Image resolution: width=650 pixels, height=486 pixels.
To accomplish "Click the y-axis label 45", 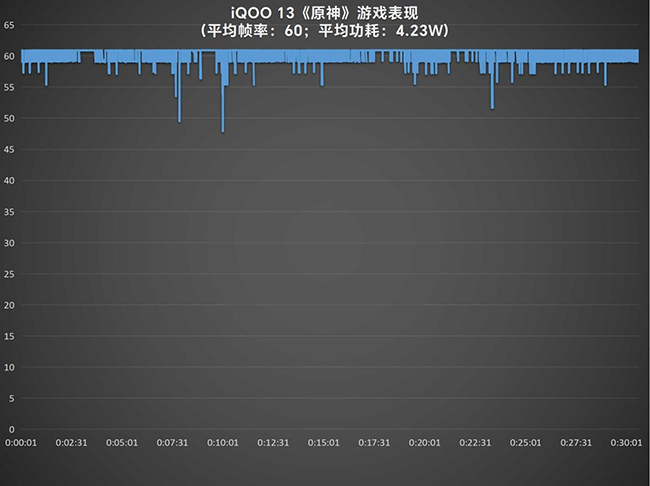I will coord(9,150).
